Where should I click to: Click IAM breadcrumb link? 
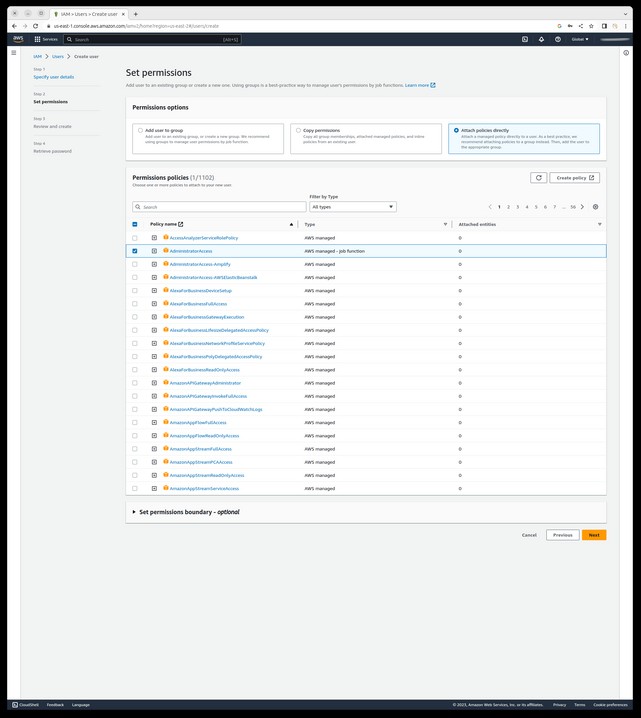click(x=38, y=56)
